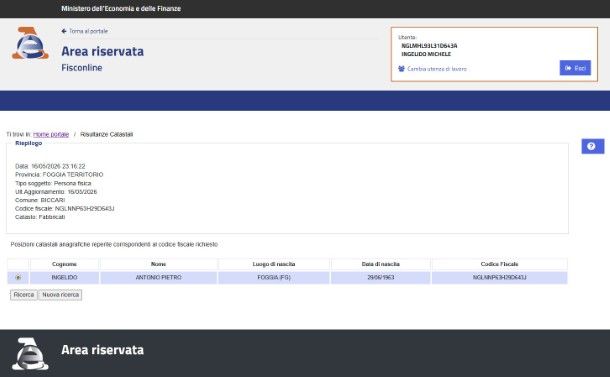Click the 29/06/1963 birth date cell
This screenshot has height=377, width=610.
[380, 278]
